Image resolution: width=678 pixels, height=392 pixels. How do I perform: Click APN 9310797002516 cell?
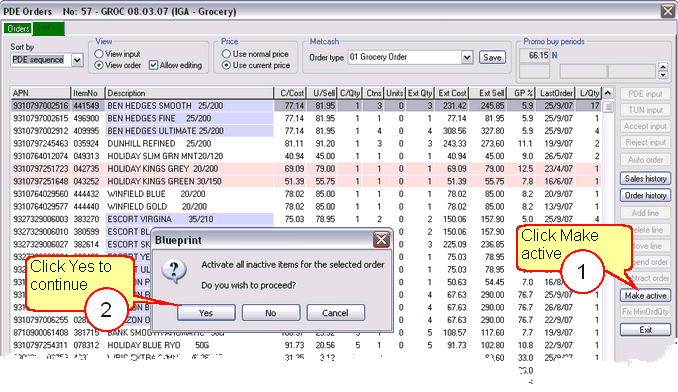point(40,106)
